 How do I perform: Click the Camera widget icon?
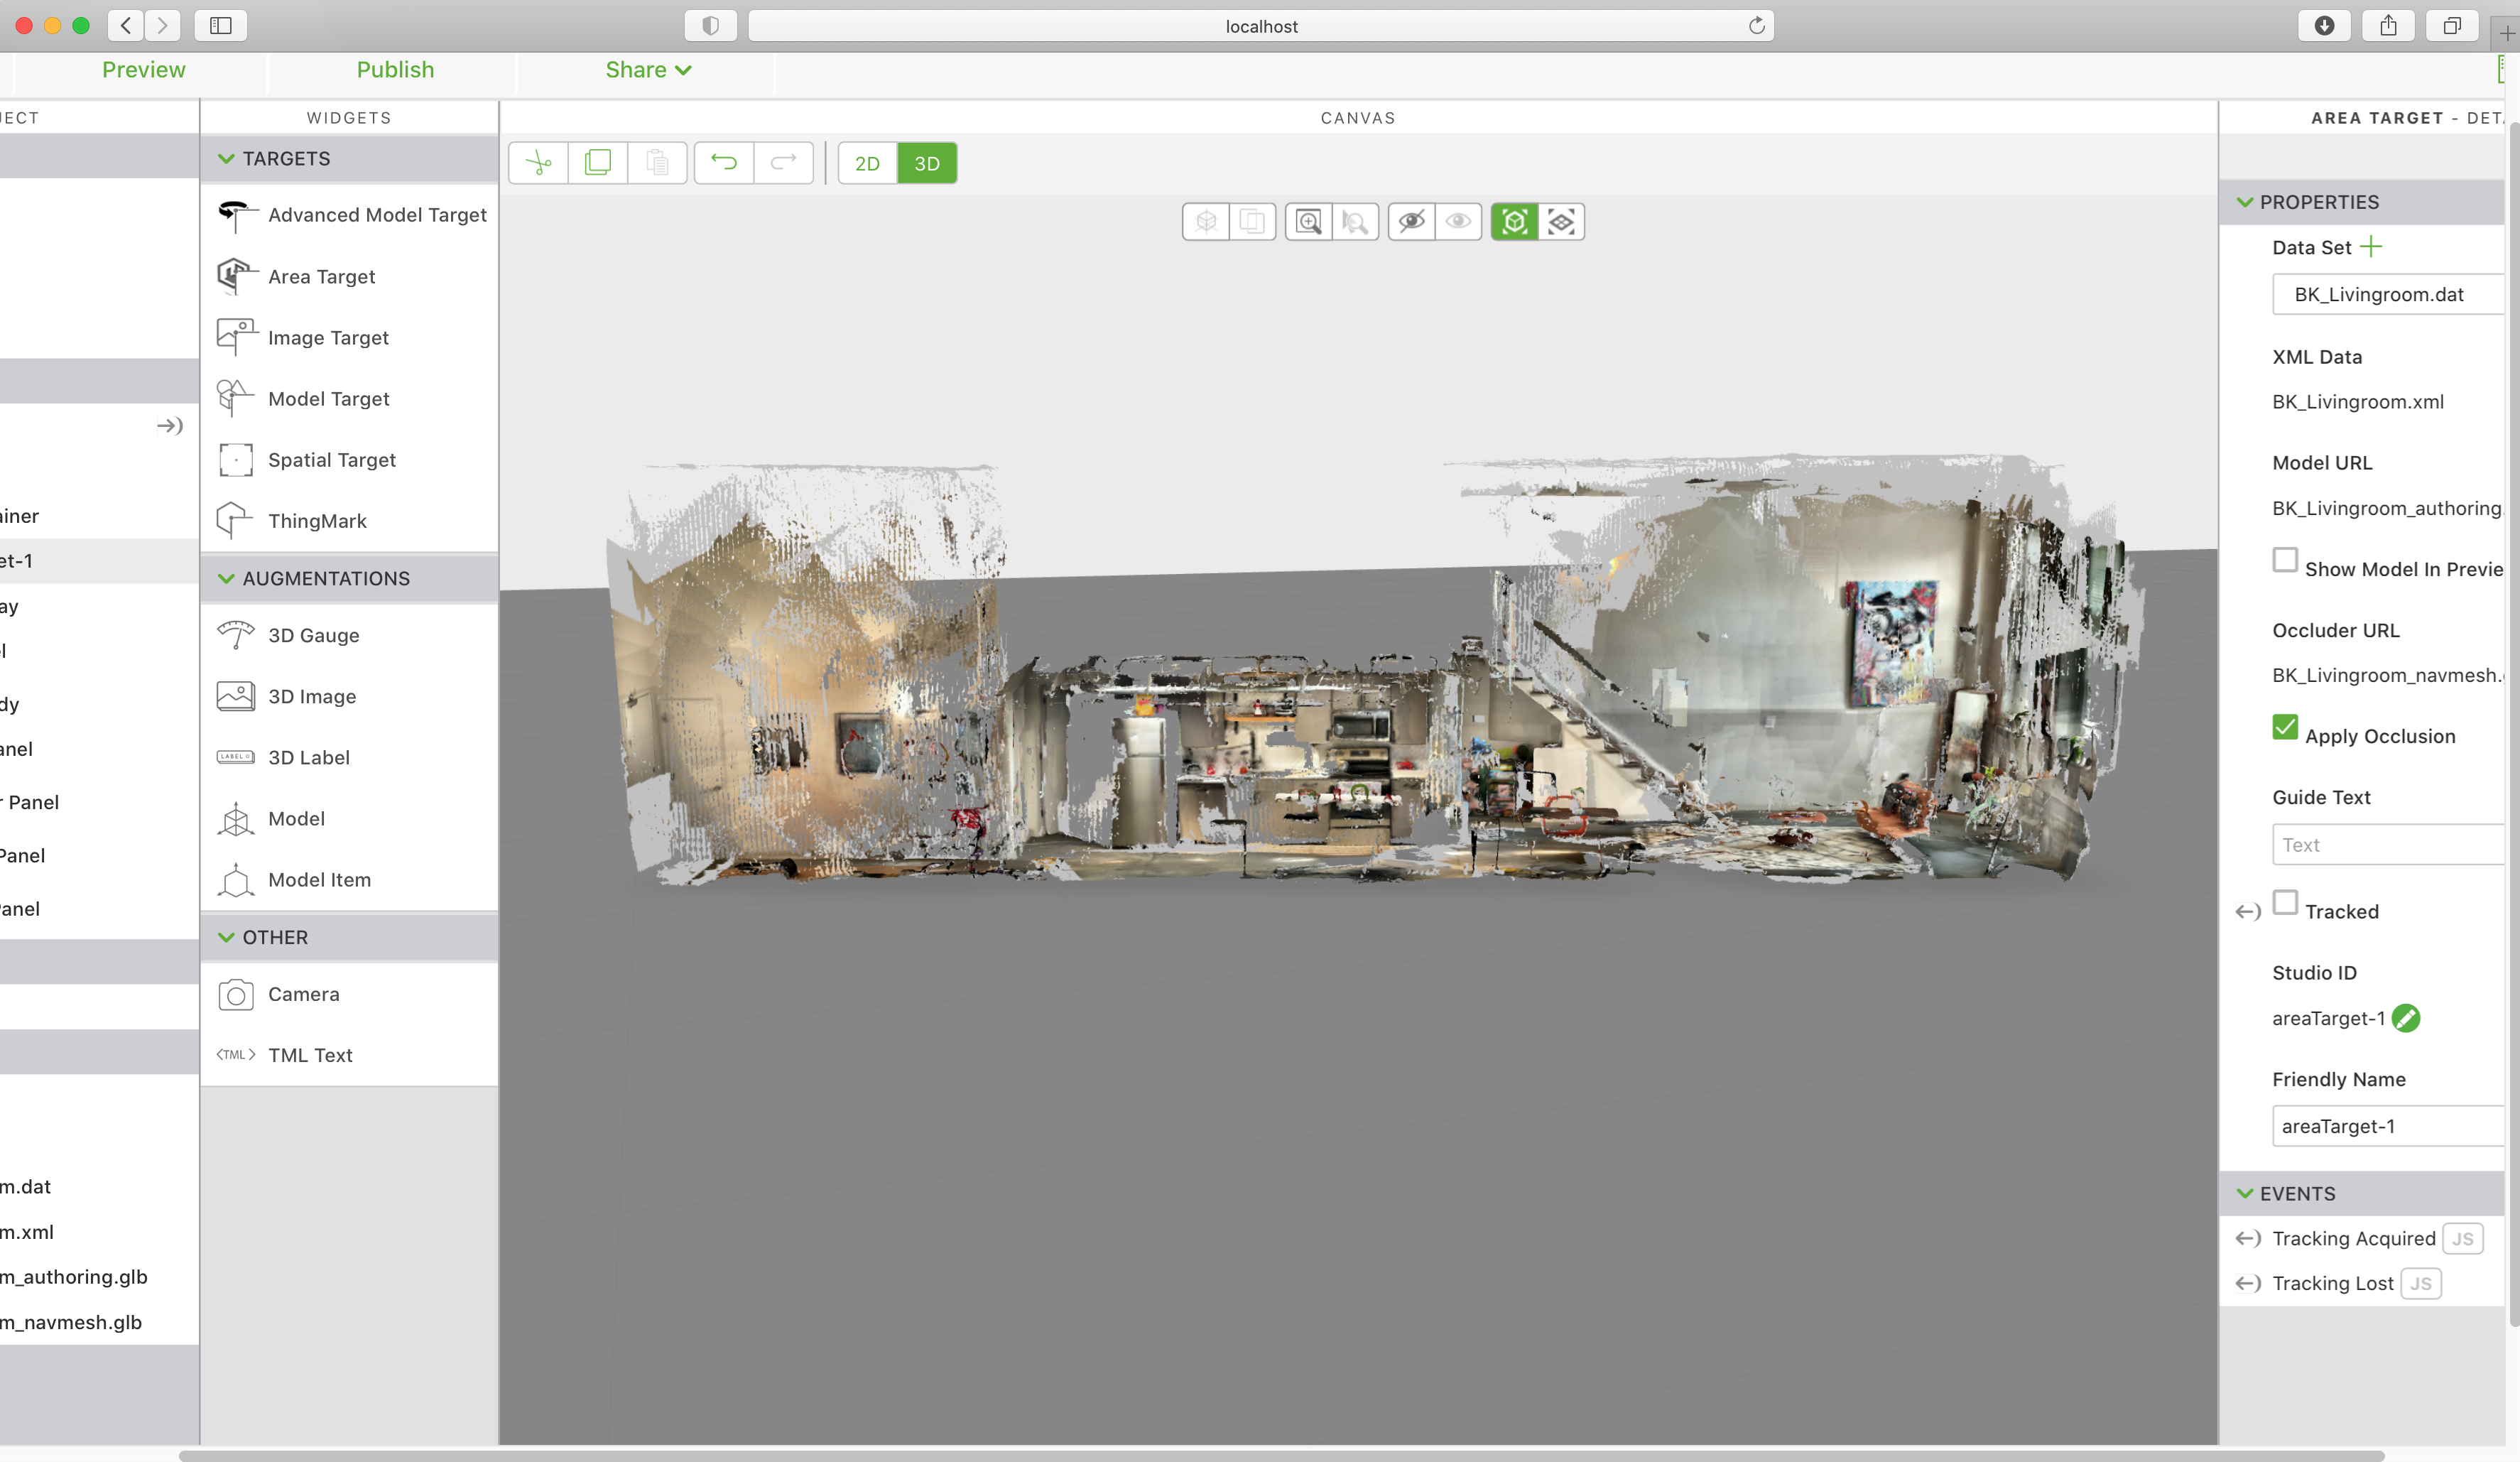click(236, 994)
